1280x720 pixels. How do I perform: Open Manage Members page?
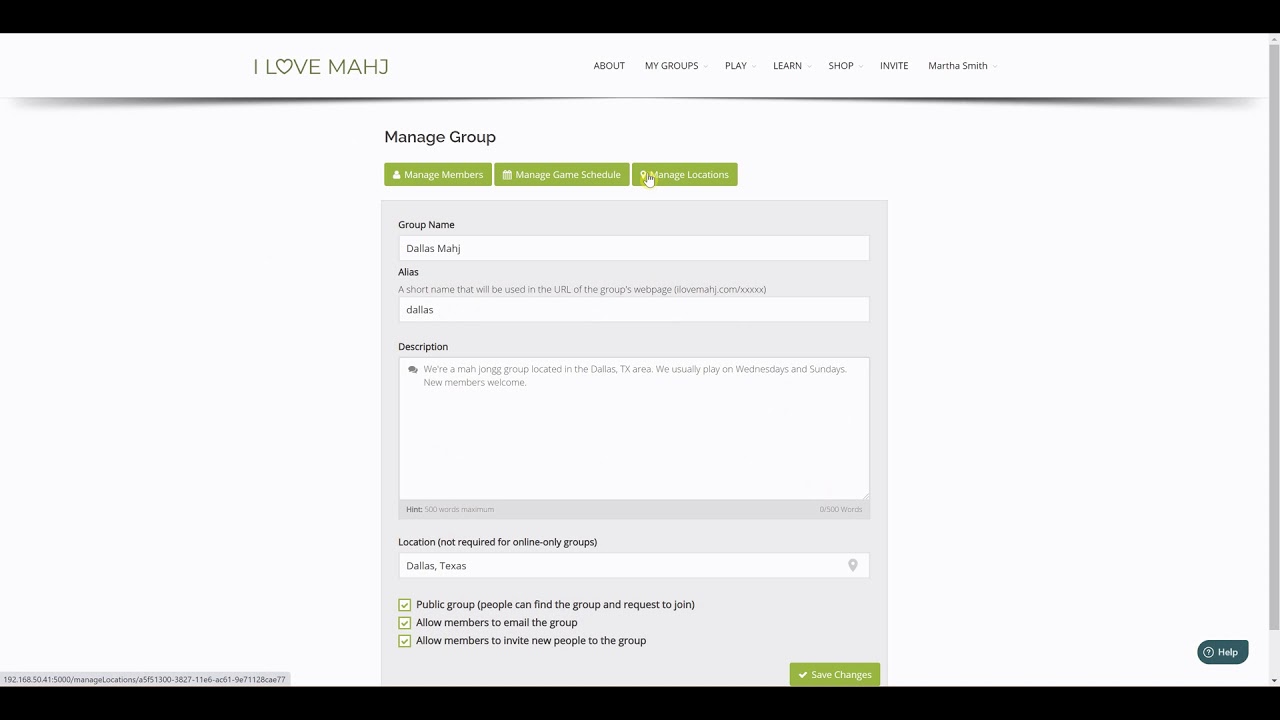pyautogui.click(x=438, y=175)
